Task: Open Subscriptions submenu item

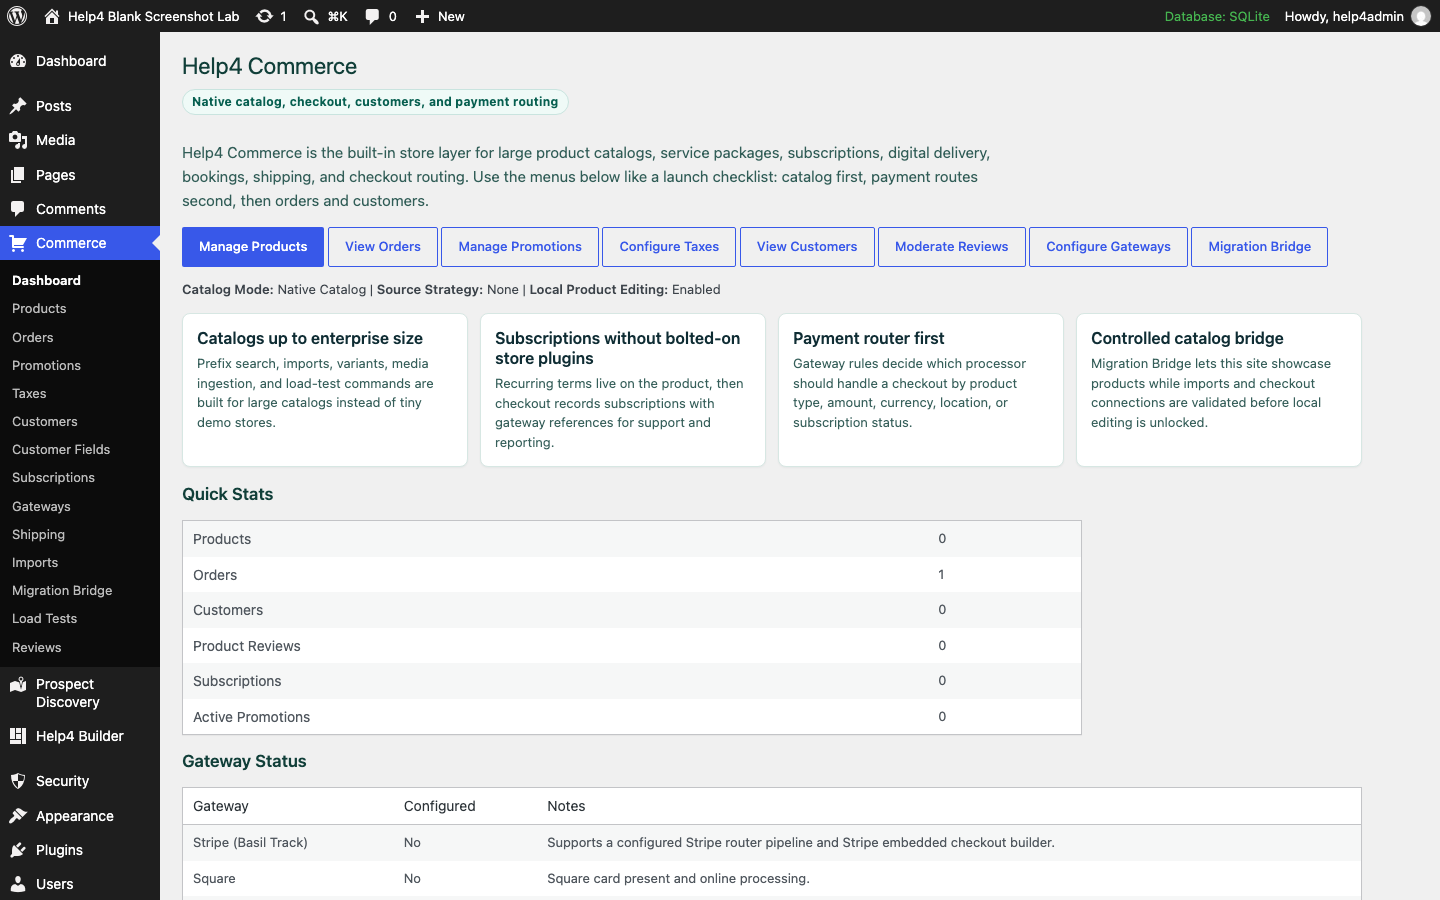Action: (53, 478)
